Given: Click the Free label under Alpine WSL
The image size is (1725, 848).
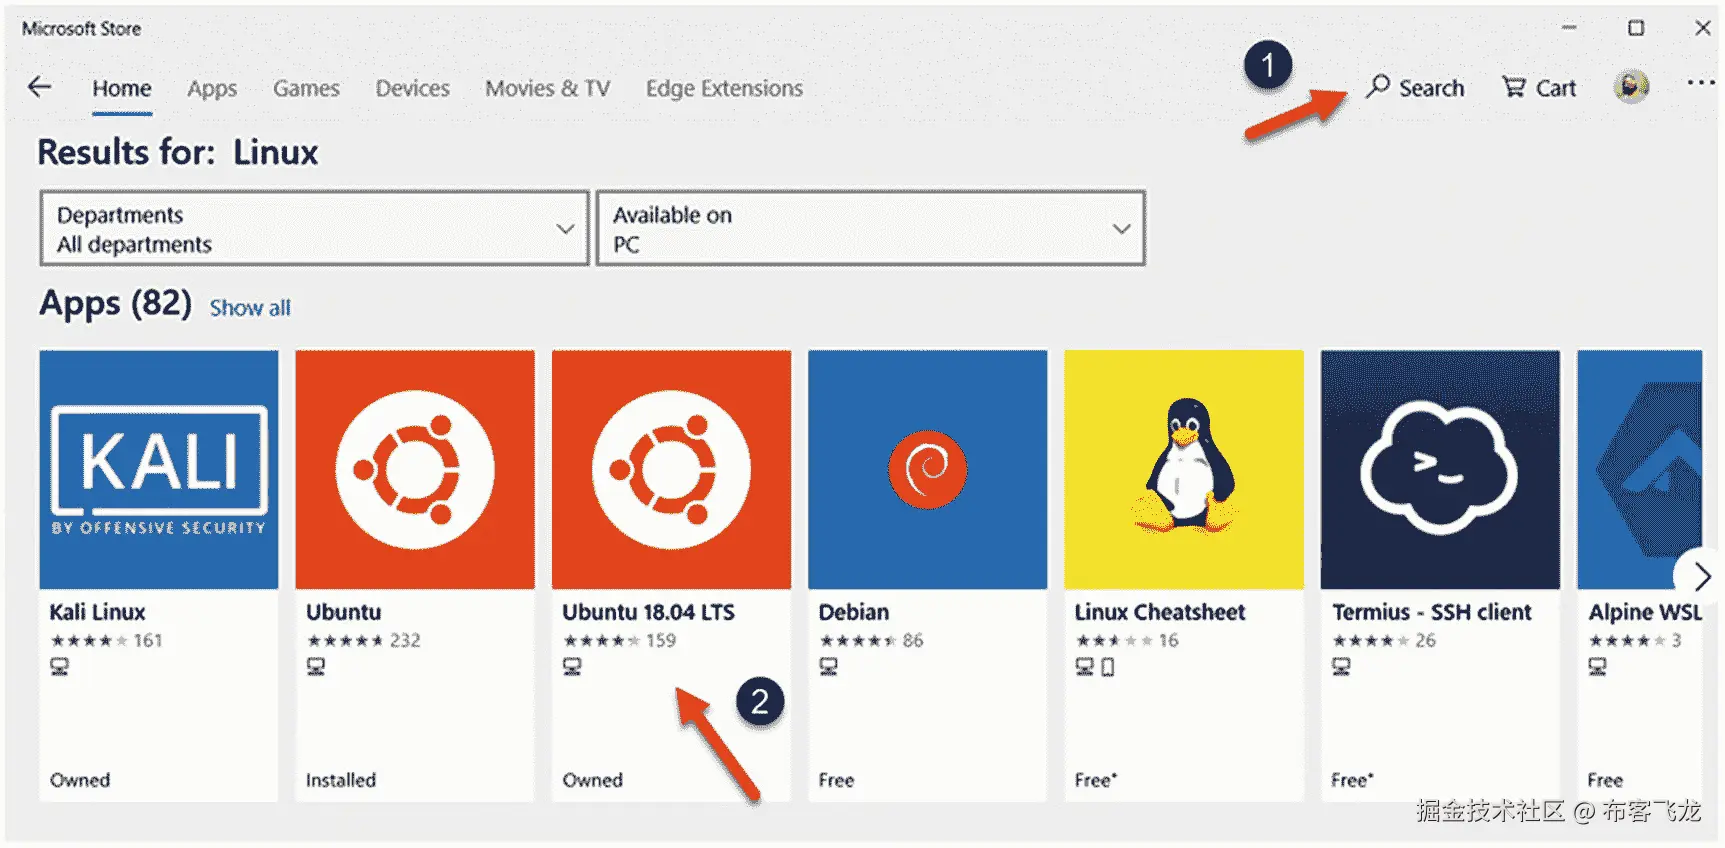Looking at the screenshot, I should (x=1605, y=780).
